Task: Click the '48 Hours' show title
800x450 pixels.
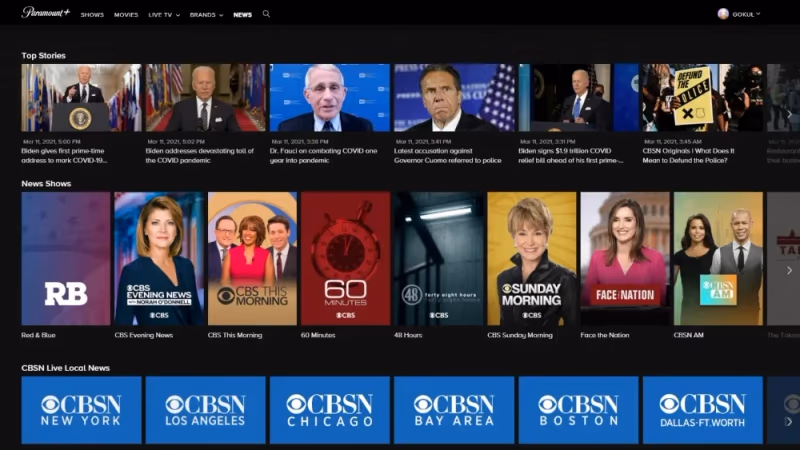Action: 408,335
